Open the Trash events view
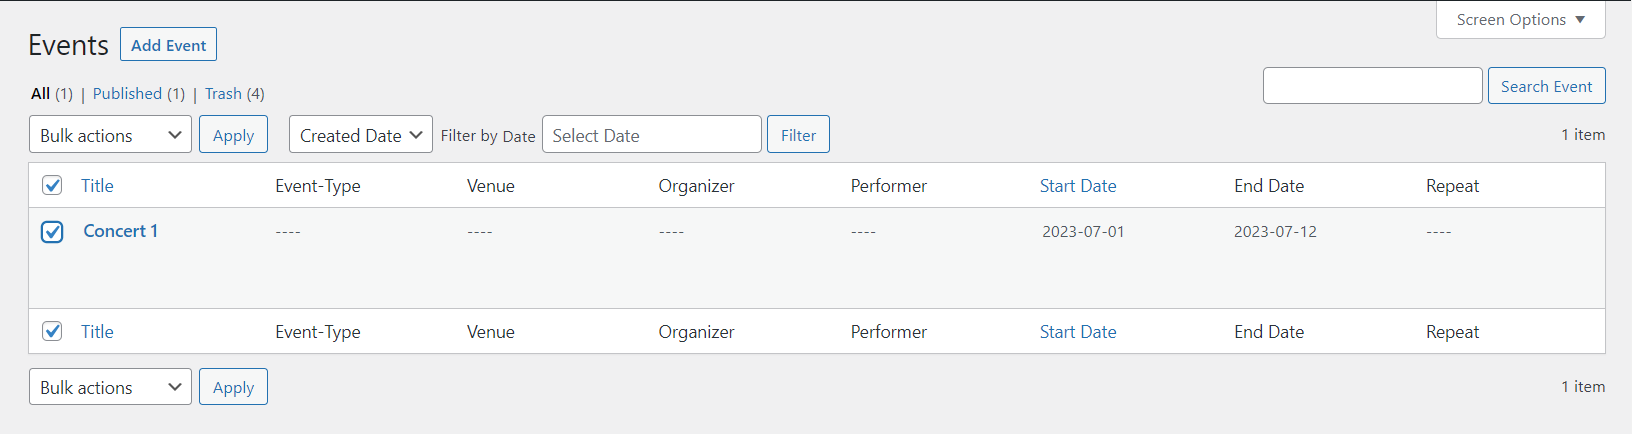The width and height of the screenshot is (1632, 434). 223,94
